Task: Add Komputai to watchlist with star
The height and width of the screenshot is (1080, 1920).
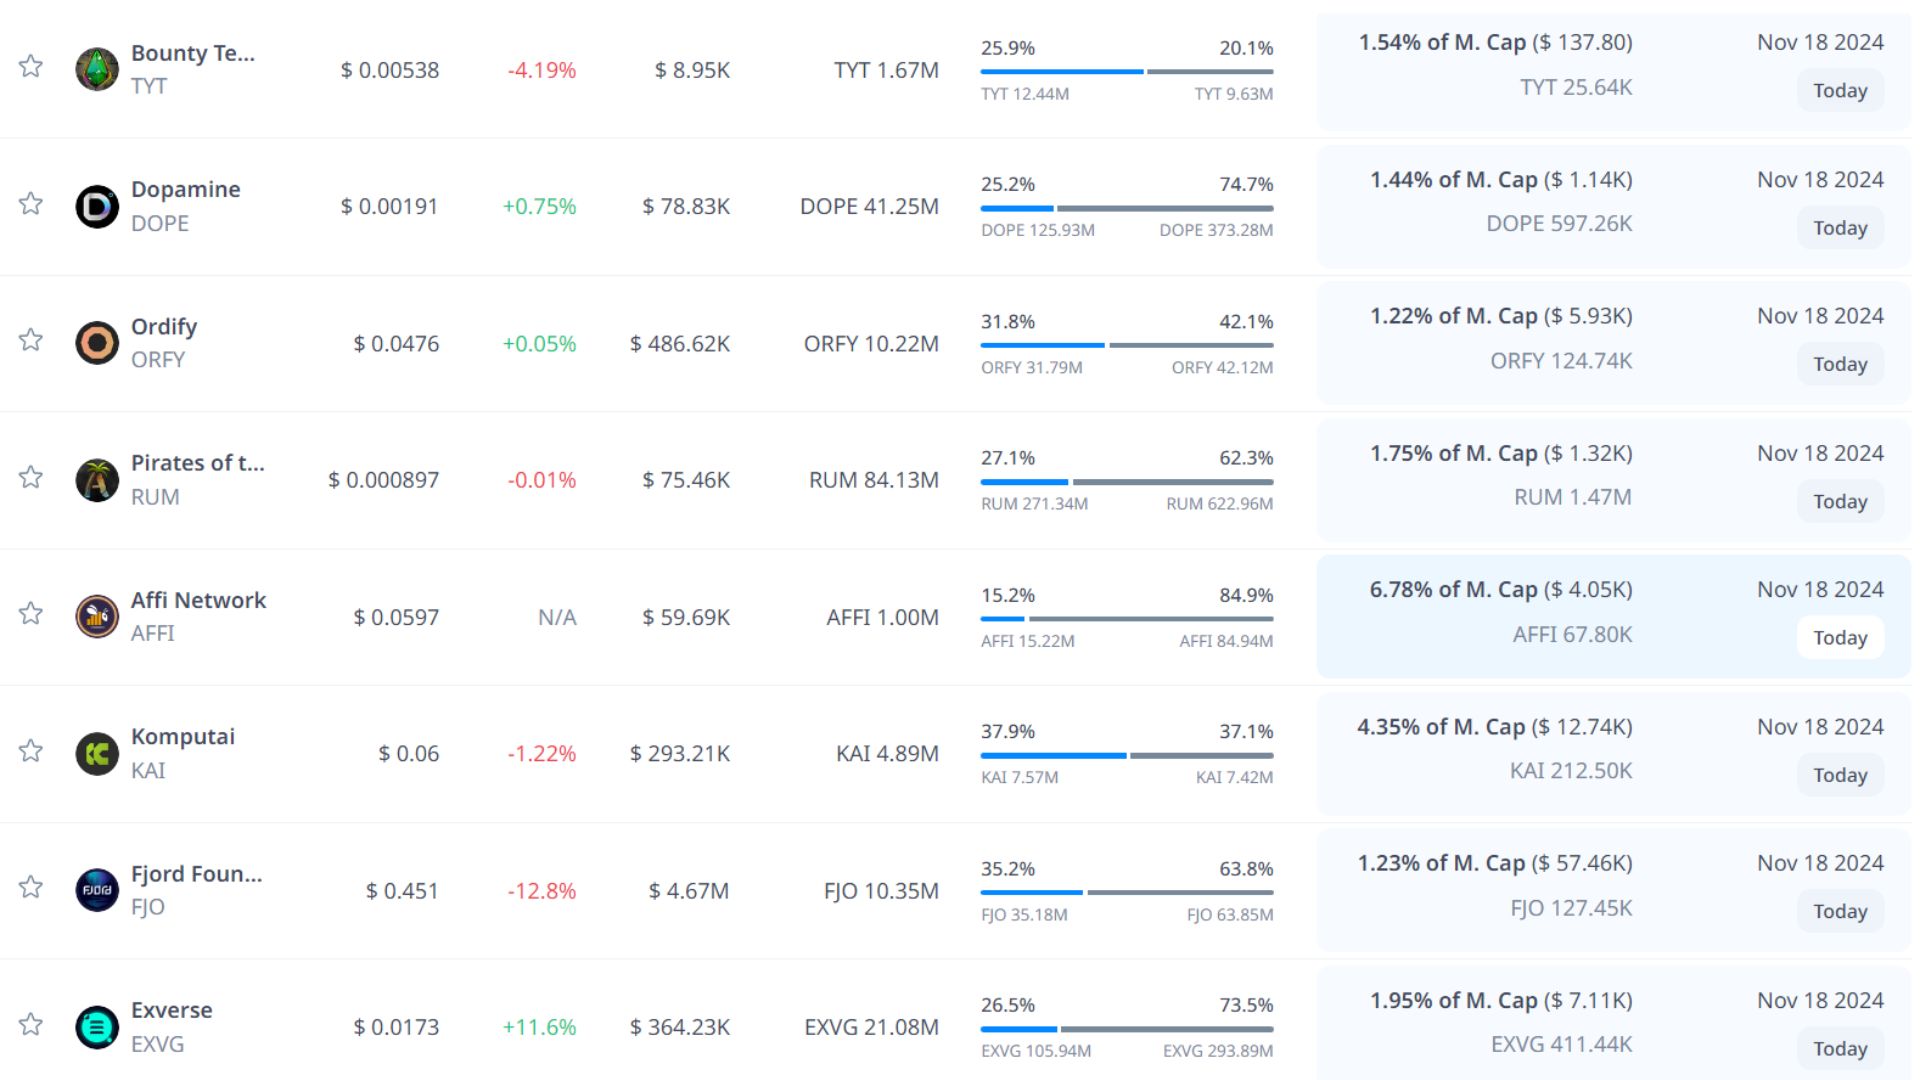Action: pyautogui.click(x=31, y=751)
